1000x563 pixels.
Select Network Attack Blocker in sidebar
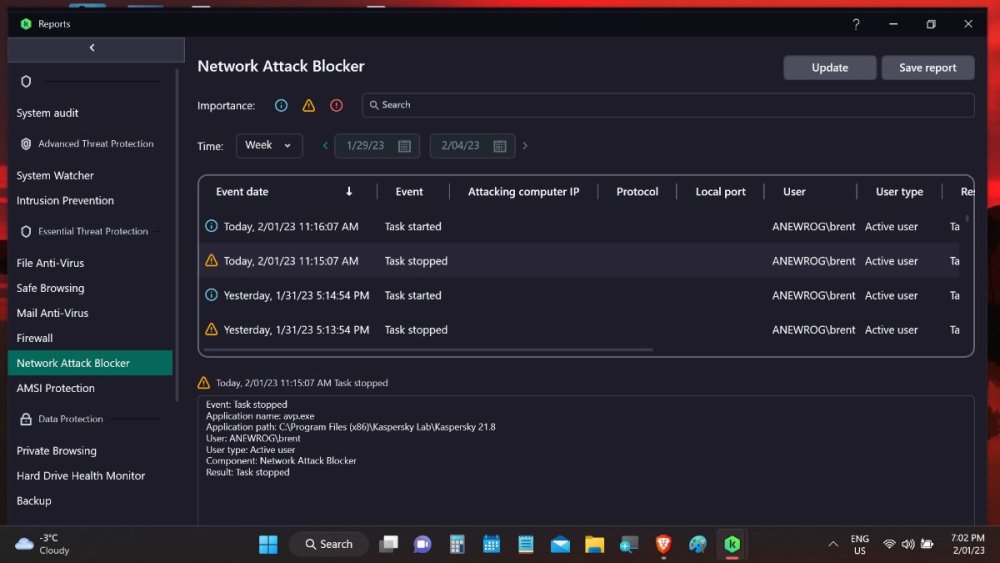(x=90, y=363)
